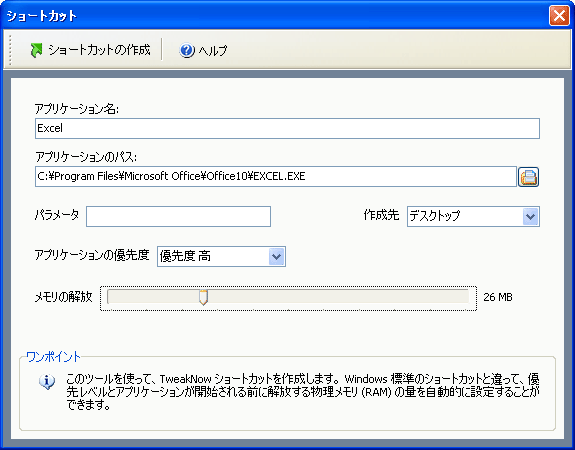Click the tip text mentioning TweakNow ショートカット

[x=303, y=392]
